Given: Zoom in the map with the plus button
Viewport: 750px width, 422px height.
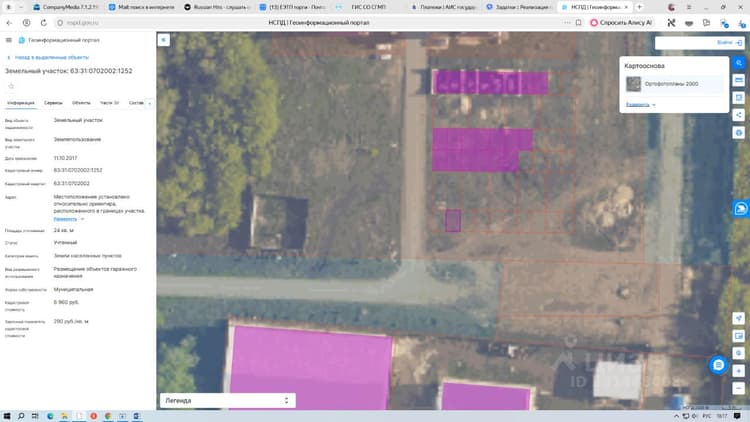Looking at the screenshot, I should tap(739, 371).
